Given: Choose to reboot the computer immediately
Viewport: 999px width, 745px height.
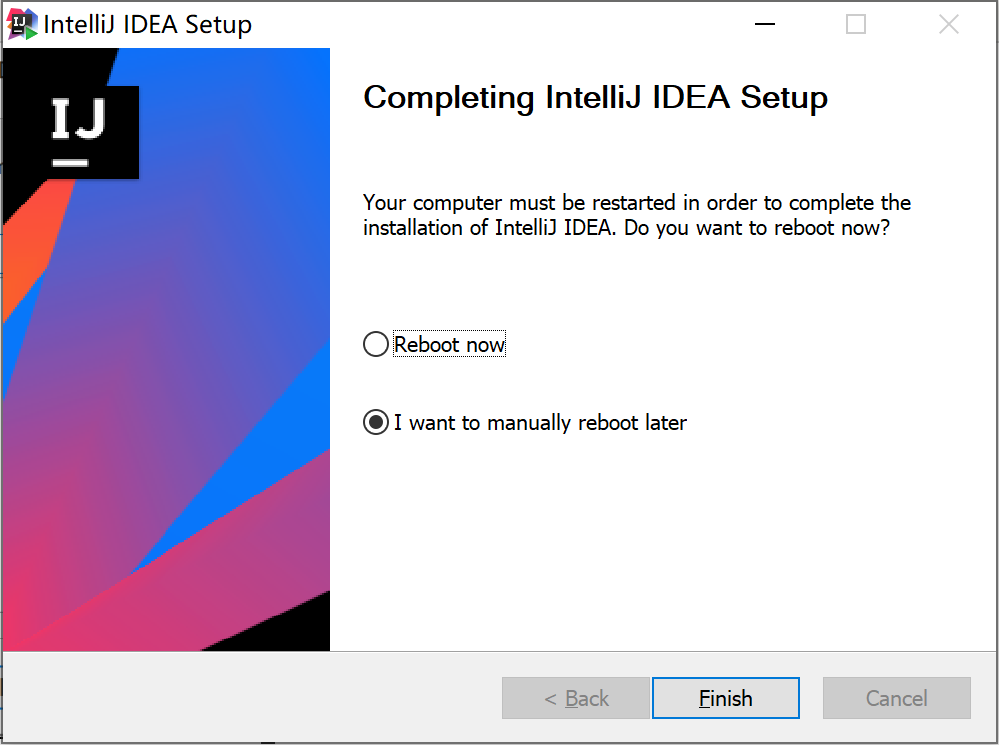Looking at the screenshot, I should point(374,343).
